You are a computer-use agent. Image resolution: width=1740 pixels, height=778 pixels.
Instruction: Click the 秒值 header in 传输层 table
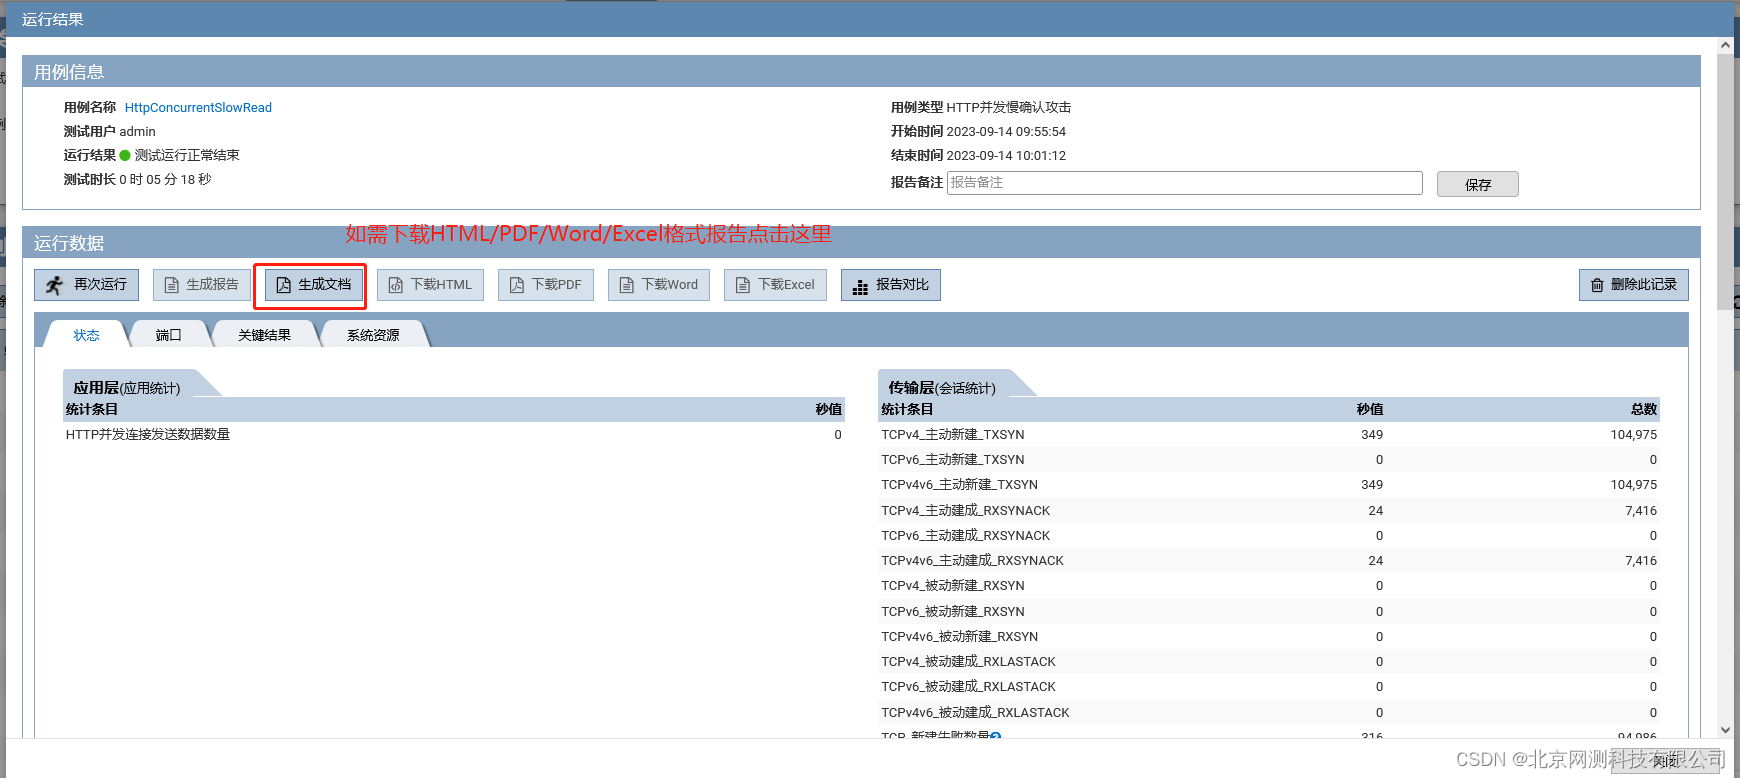coord(1370,410)
